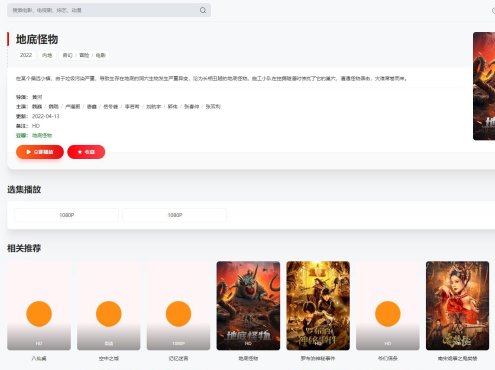Choose the second 1080P episode button
This screenshot has height=370, width=495.
pyautogui.click(x=175, y=215)
